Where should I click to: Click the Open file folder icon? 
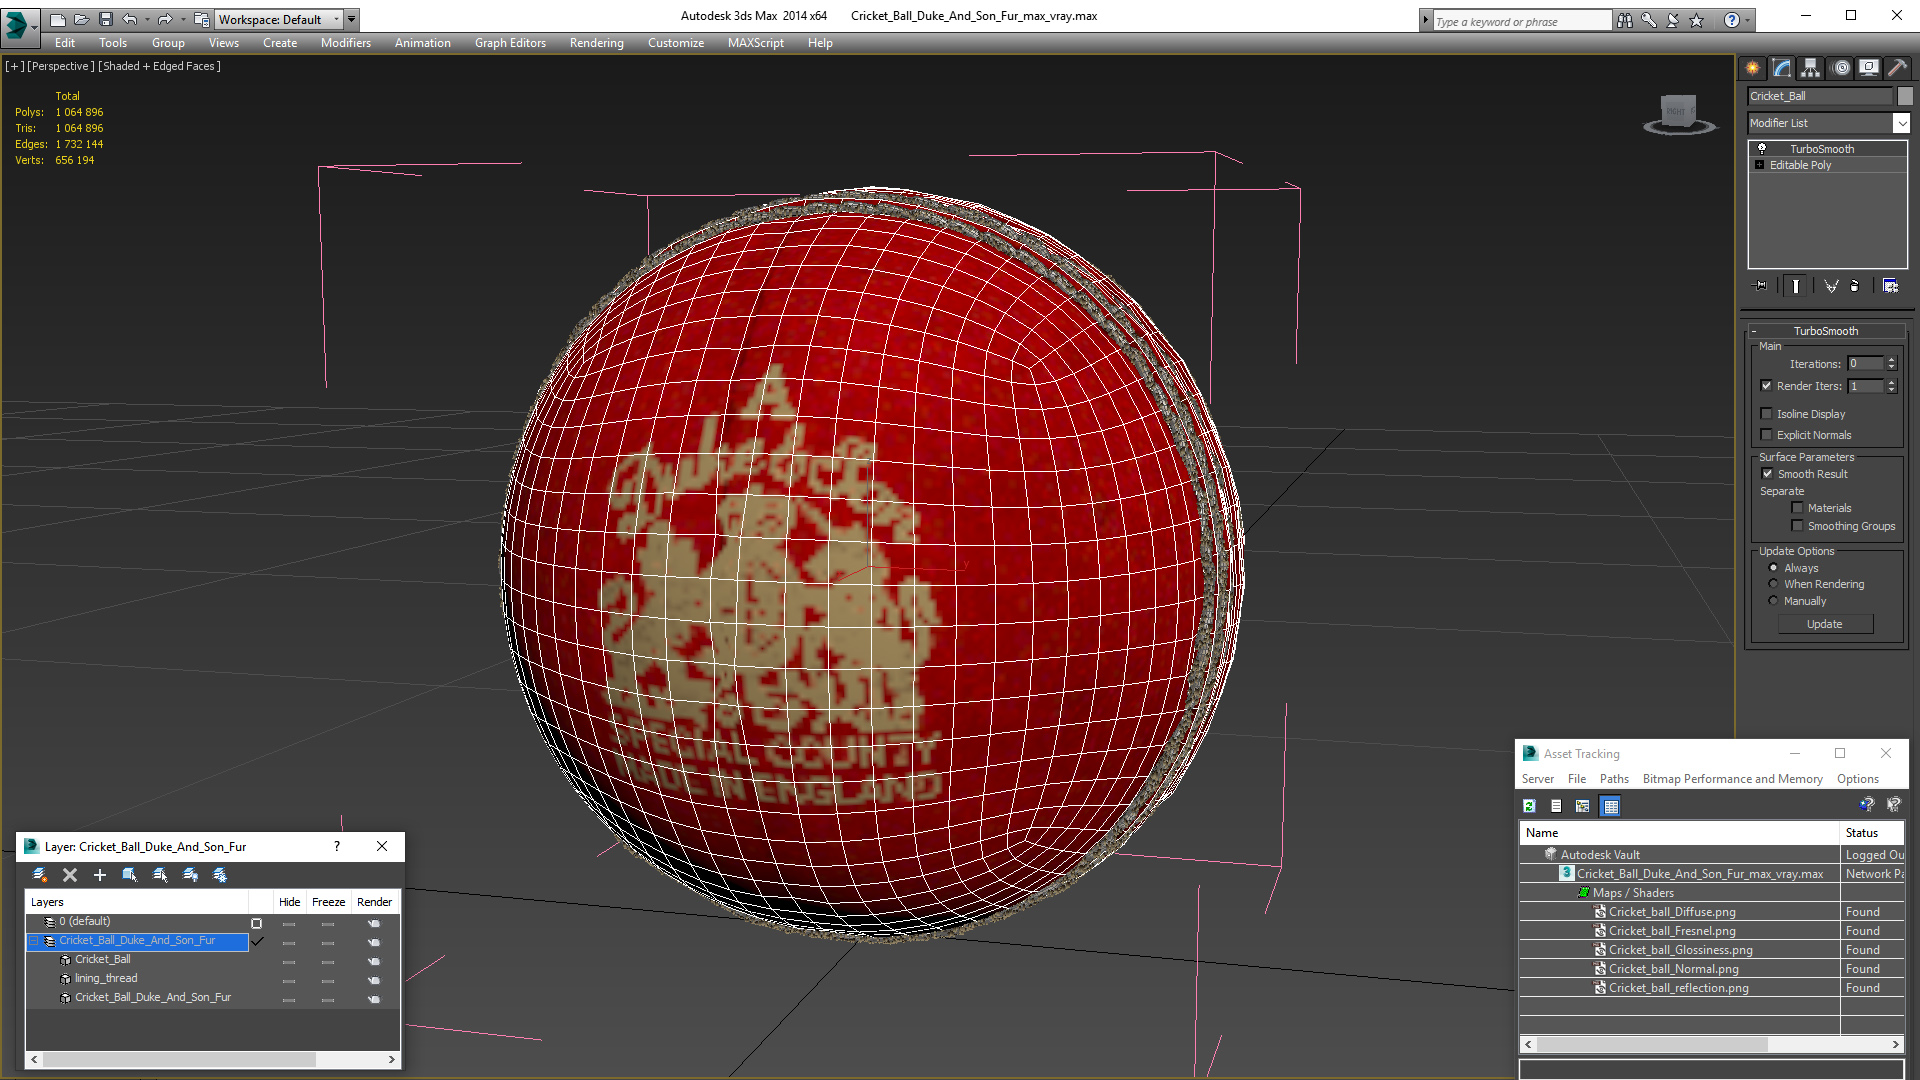point(81,19)
